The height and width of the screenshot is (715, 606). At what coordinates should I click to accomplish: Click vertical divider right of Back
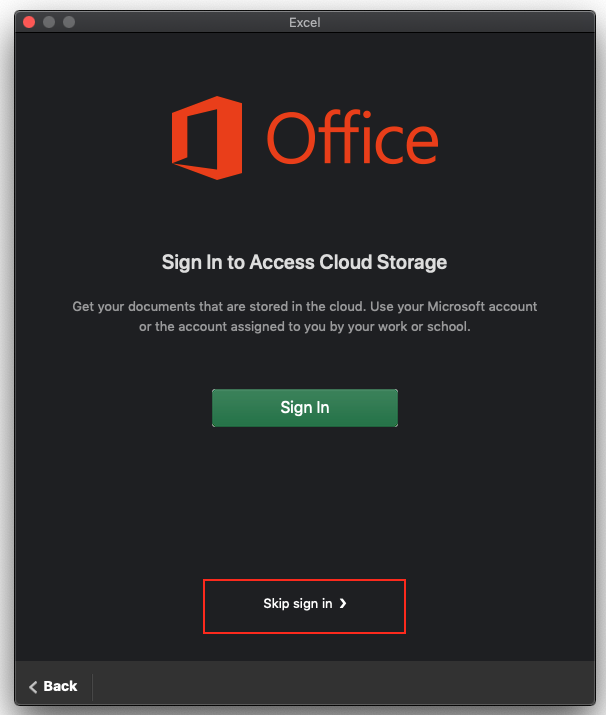point(93,687)
